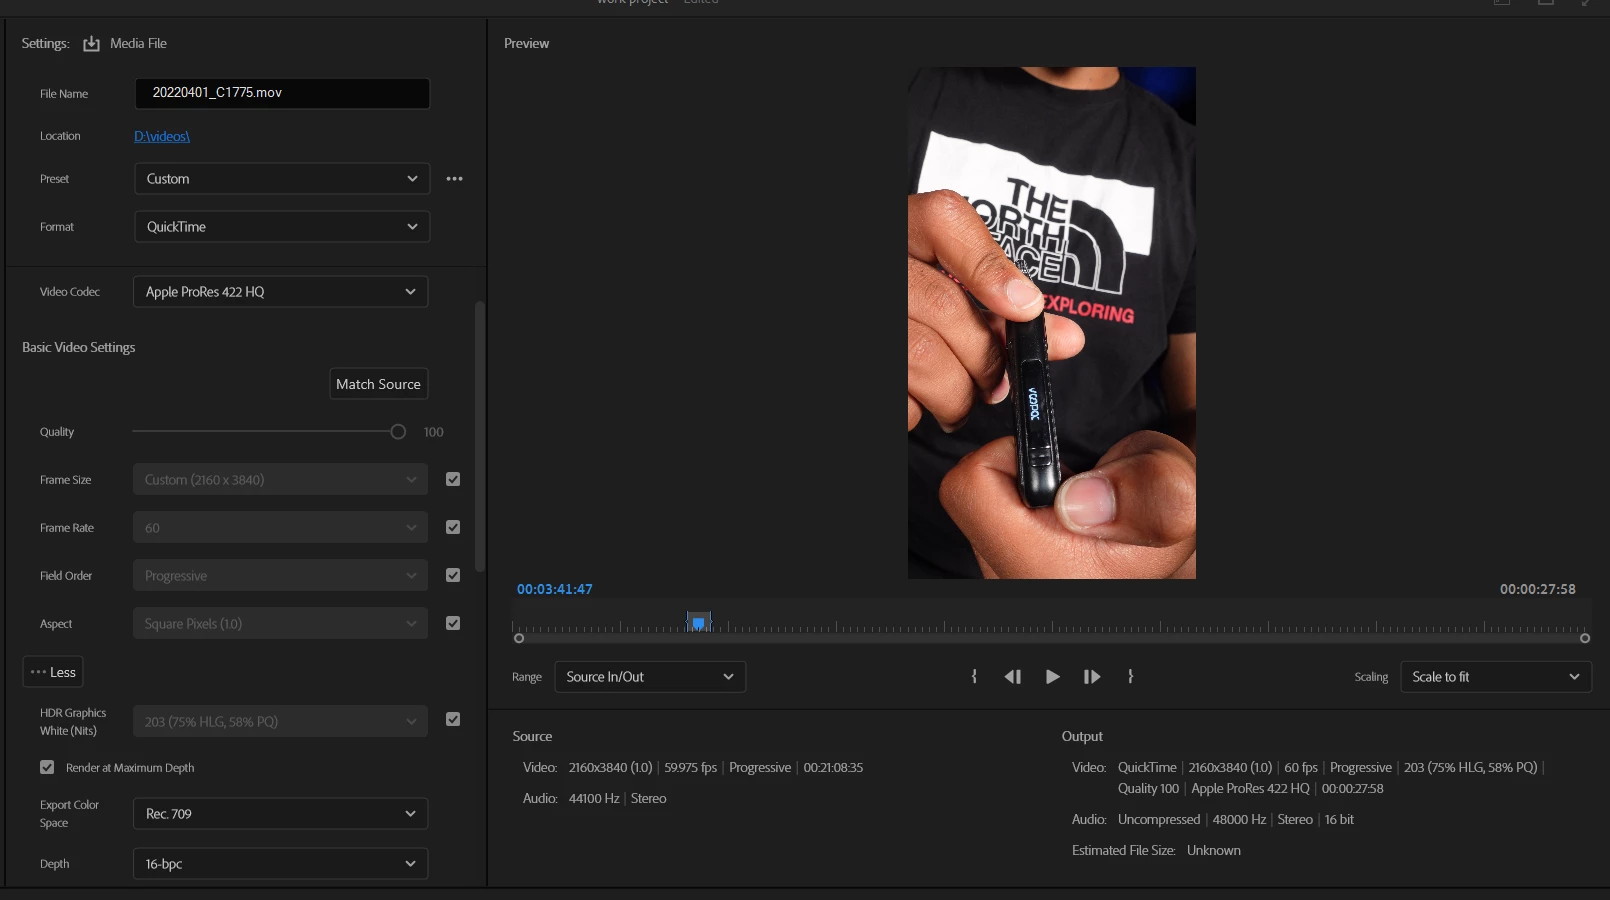Viewport: 1610px width, 900px height.
Task: Play the preview video
Action: coord(1052,677)
